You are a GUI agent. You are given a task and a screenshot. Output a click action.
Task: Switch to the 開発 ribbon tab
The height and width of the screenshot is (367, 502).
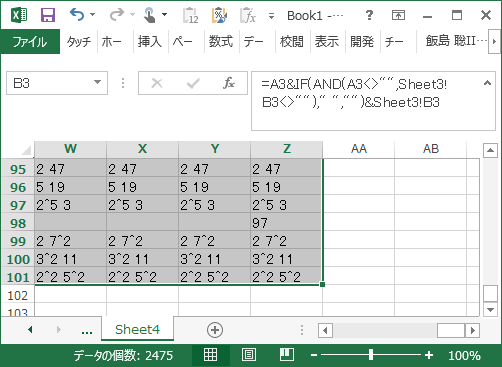tap(362, 42)
